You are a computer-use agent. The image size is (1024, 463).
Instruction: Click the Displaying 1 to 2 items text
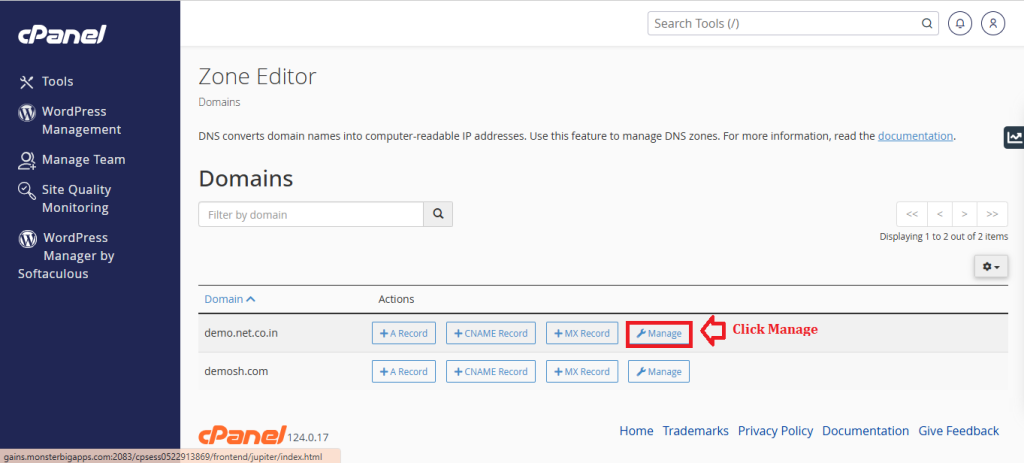[944, 236]
